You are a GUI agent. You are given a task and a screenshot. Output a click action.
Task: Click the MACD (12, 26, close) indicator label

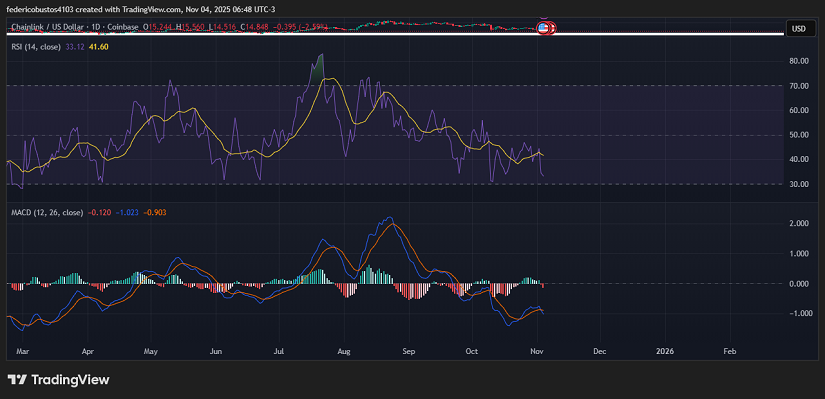(47, 213)
